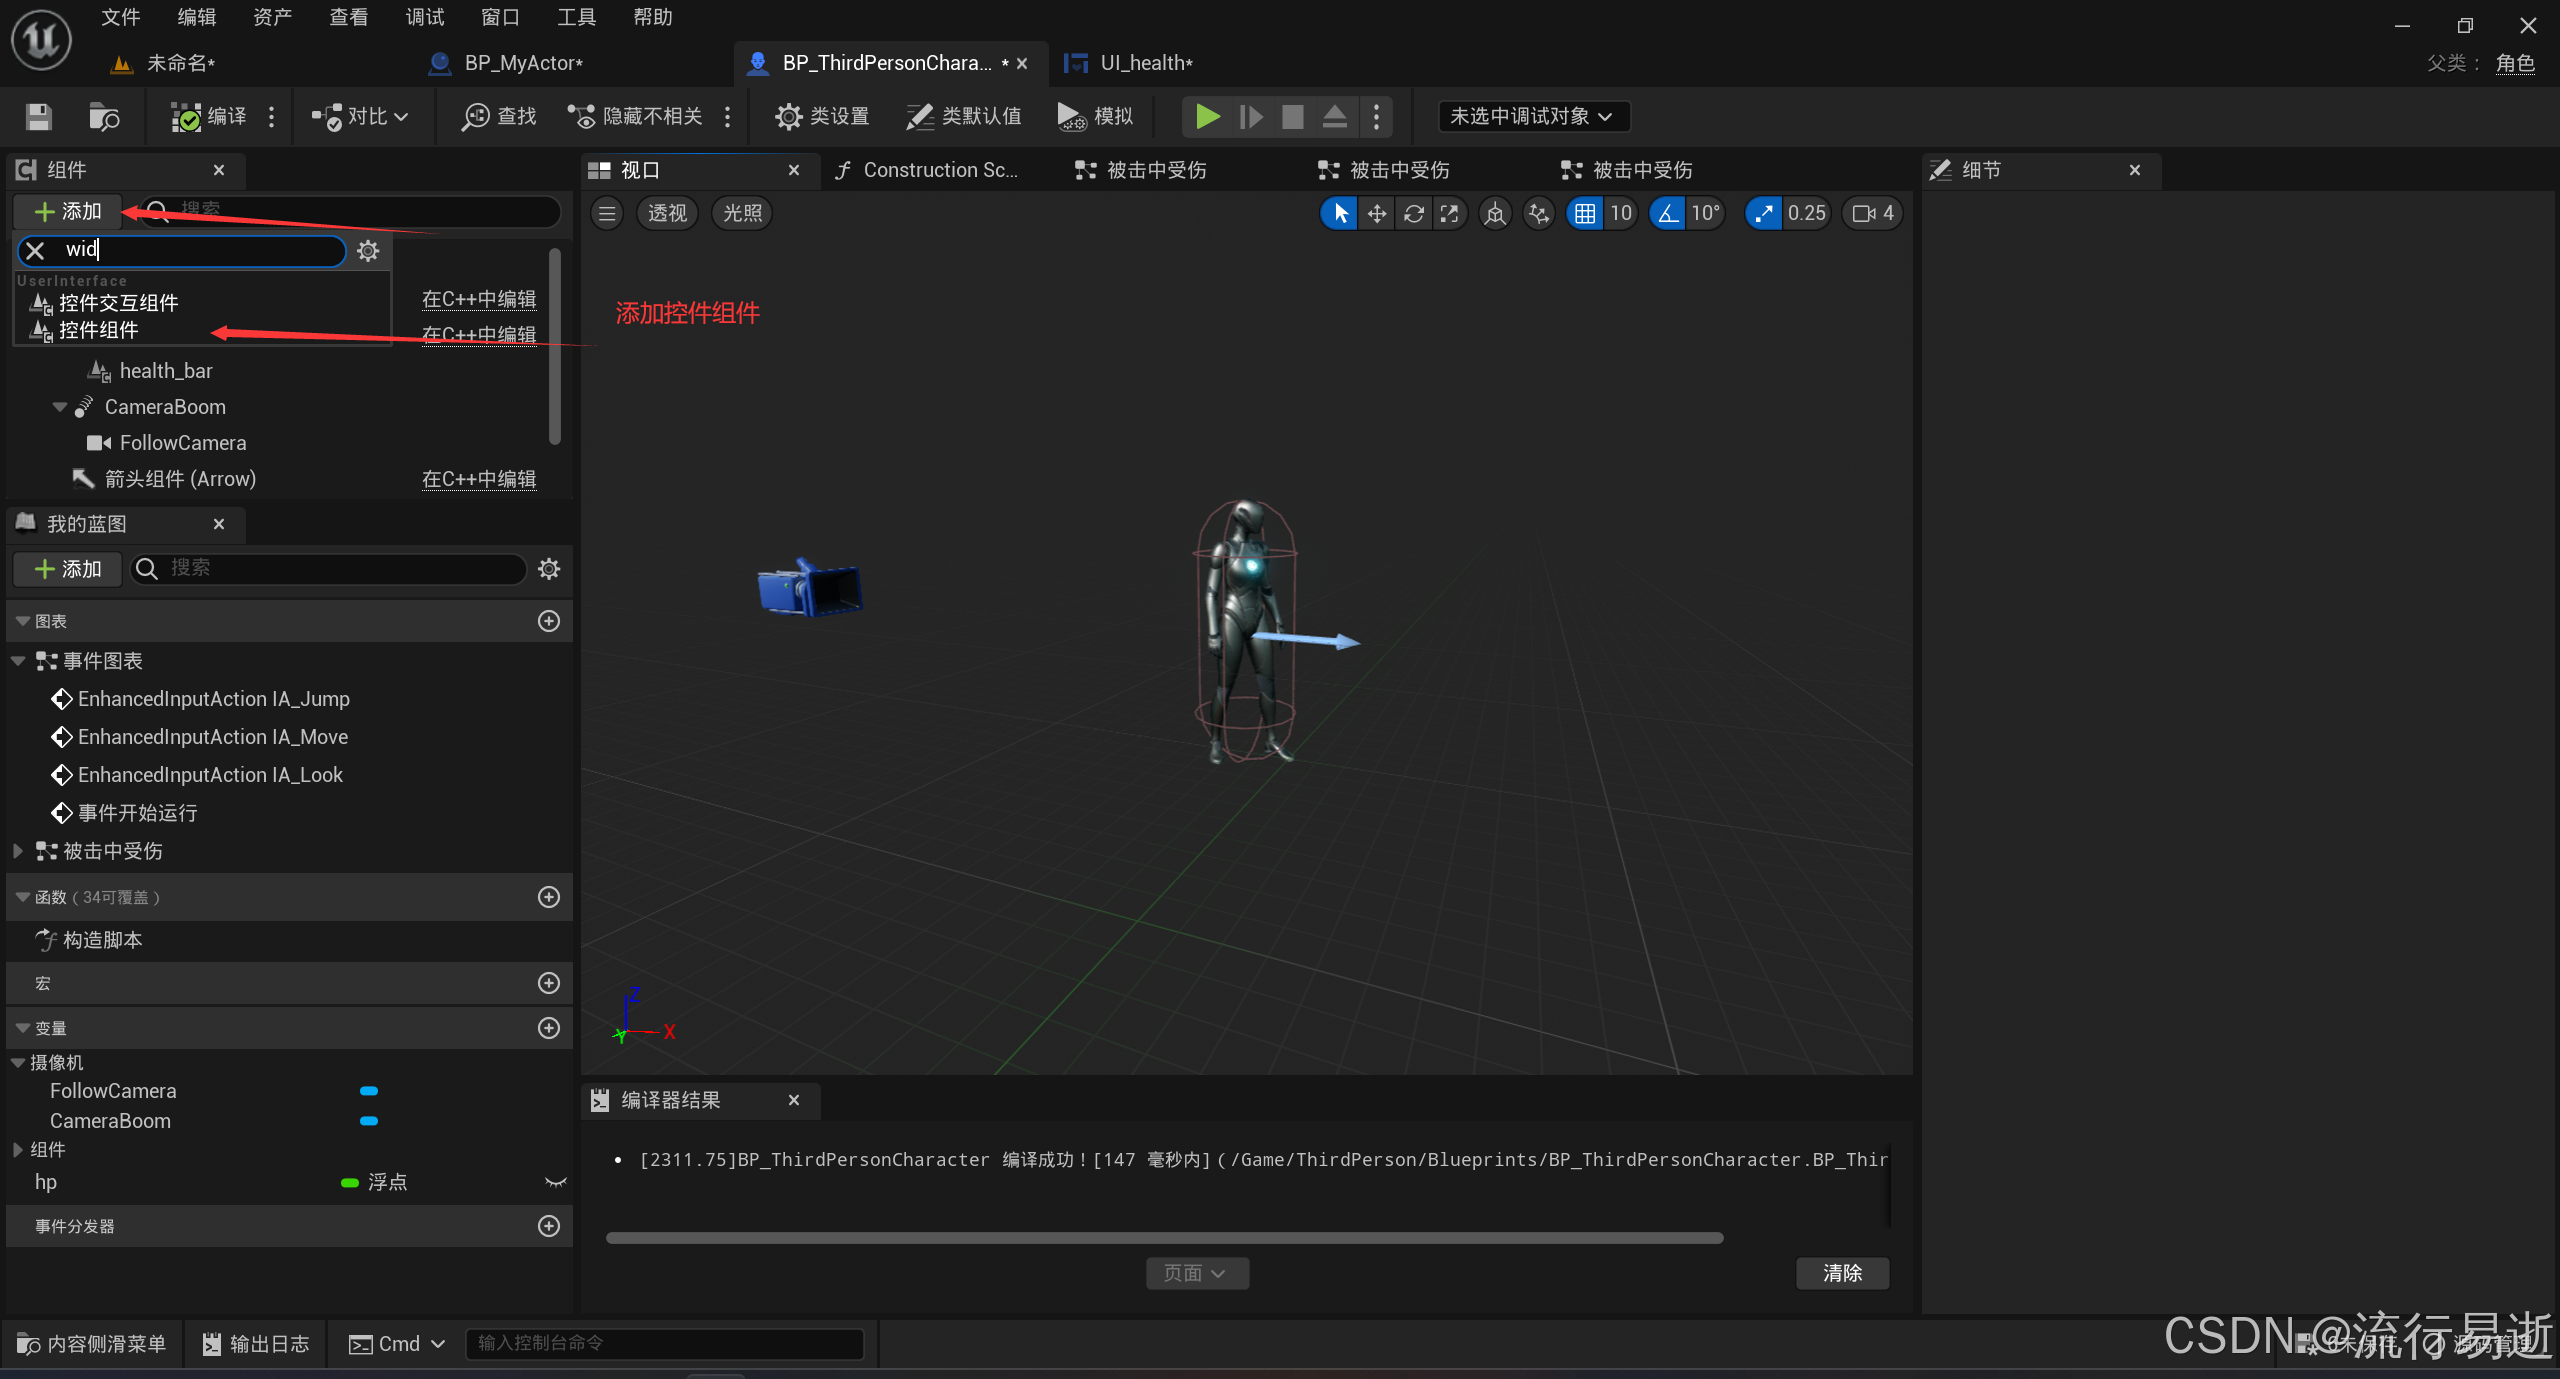Select the rotate tool in viewport

1413,213
